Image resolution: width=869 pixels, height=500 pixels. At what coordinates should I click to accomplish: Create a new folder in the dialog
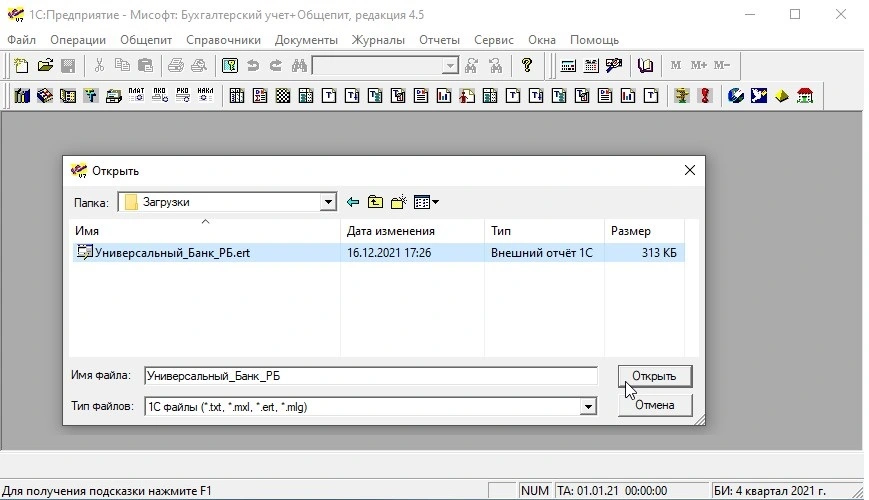click(398, 202)
